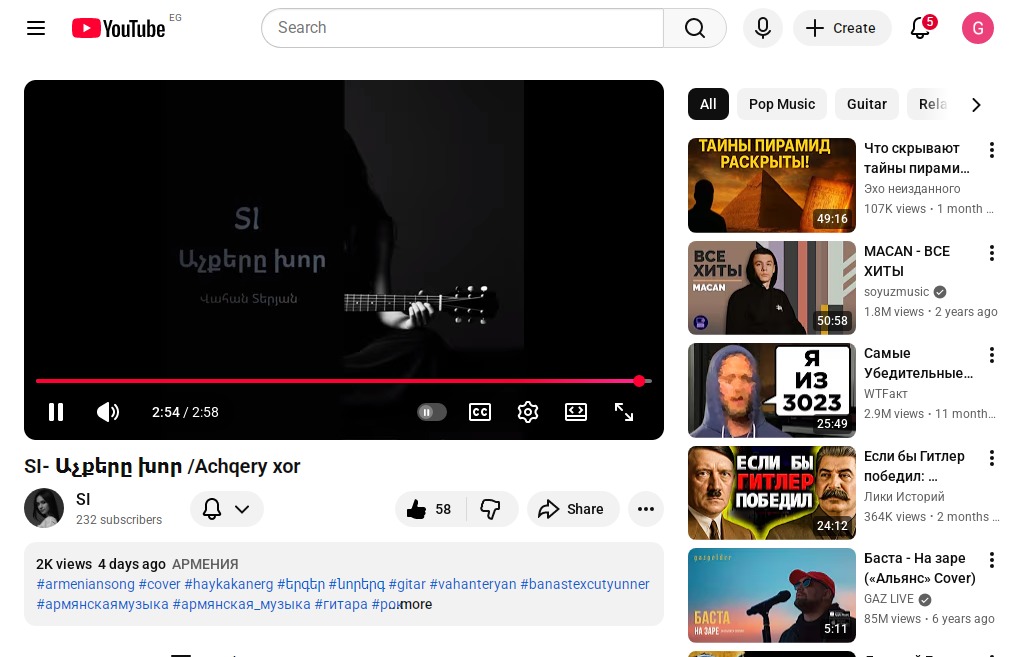
Task: Open the account avatar menu
Action: click(x=978, y=28)
